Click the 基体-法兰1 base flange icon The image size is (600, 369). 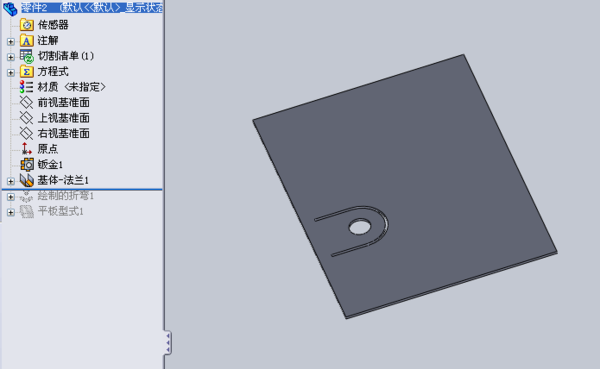click(26, 180)
